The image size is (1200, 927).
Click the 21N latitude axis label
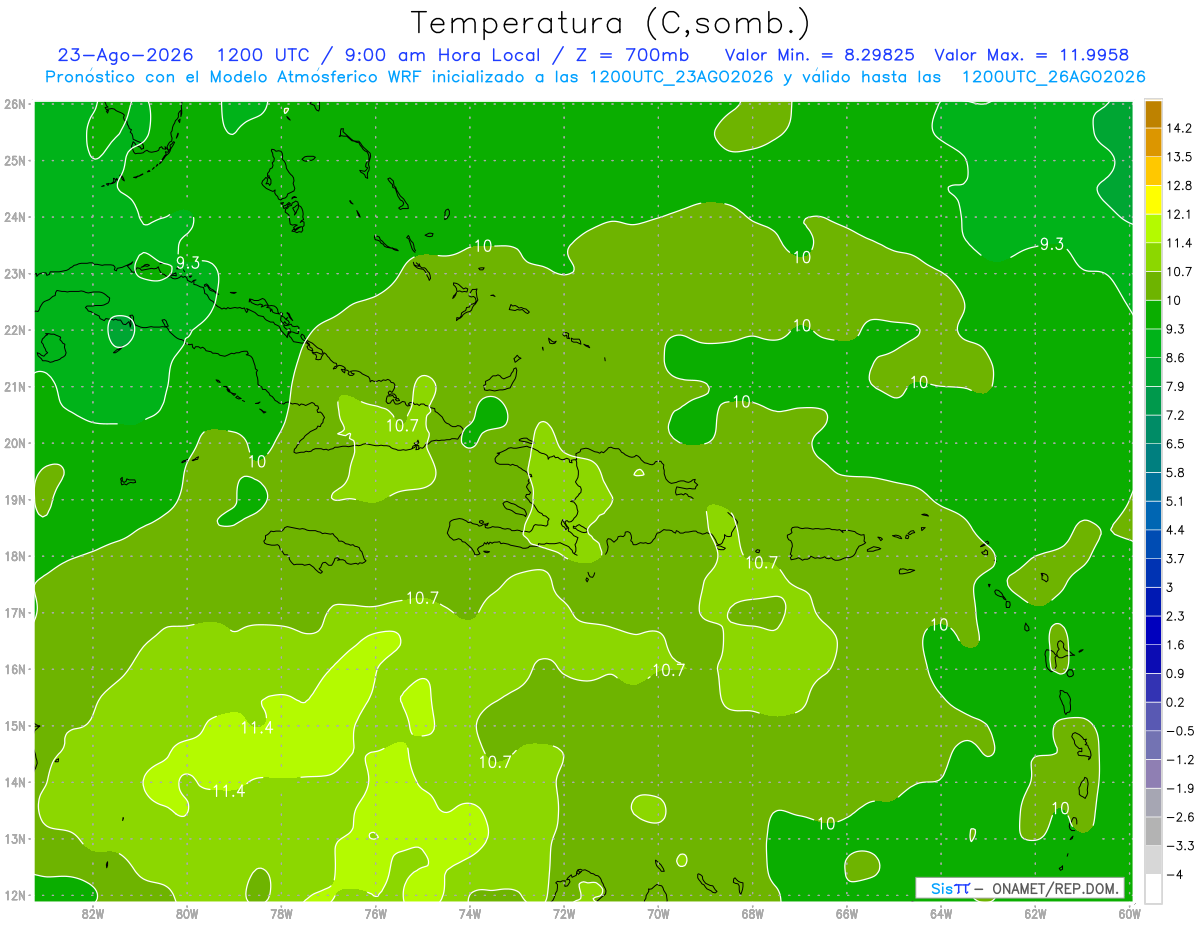pos(15,386)
